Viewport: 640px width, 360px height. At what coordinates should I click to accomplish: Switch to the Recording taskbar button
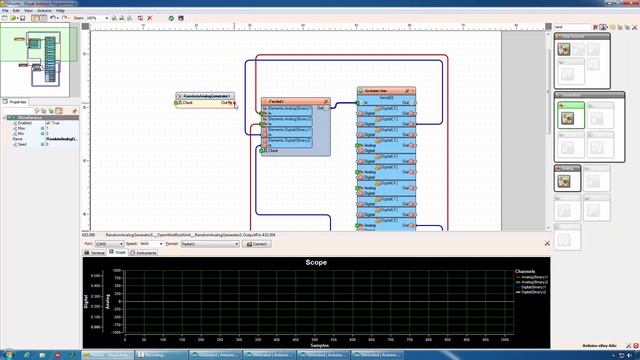coord(161,355)
